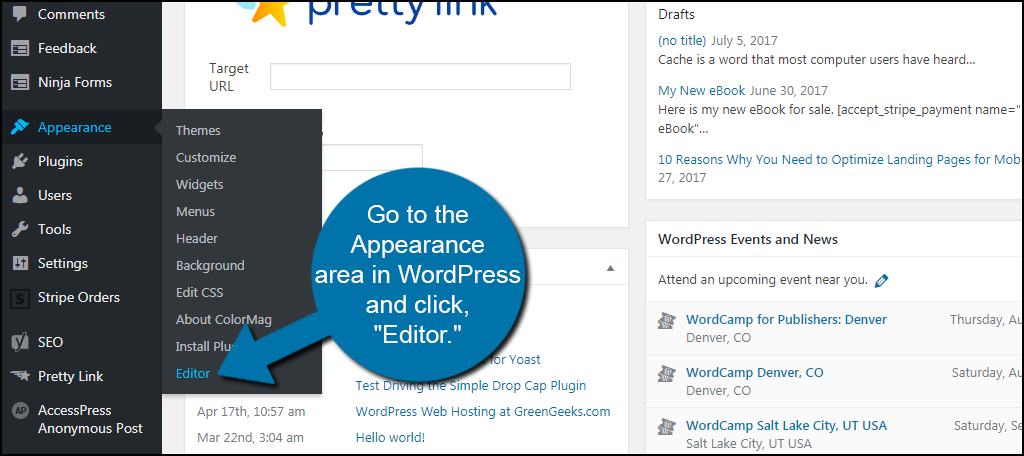The width and height of the screenshot is (1024, 456).
Task: Click the 'Apr 17th, 10:57 am' date
Action: 251,412
